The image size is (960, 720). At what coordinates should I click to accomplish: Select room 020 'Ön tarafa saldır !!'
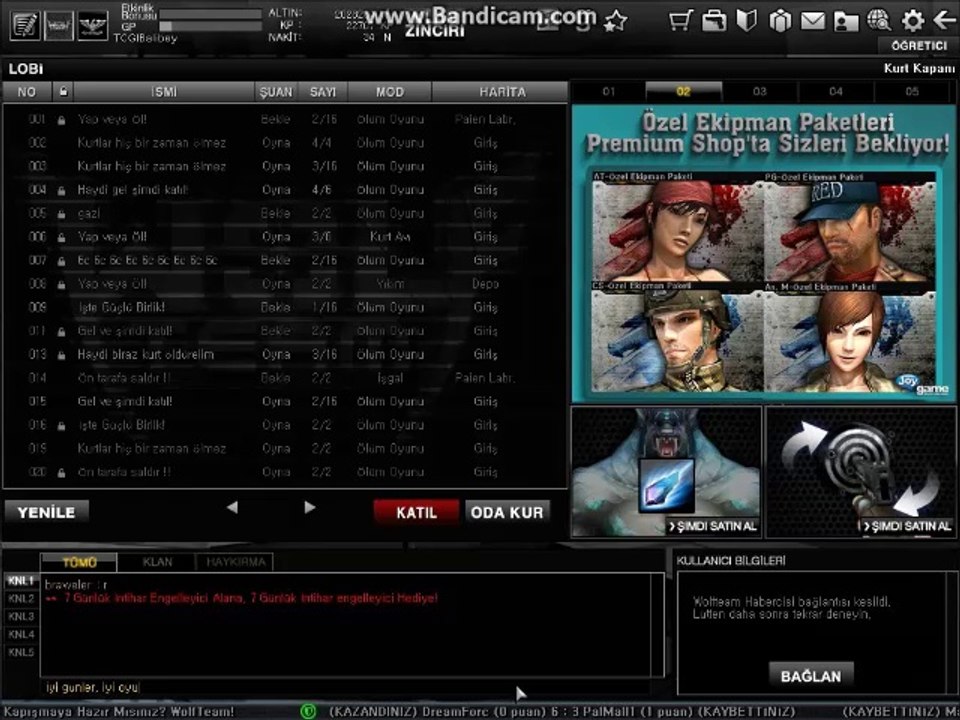click(x=285, y=472)
